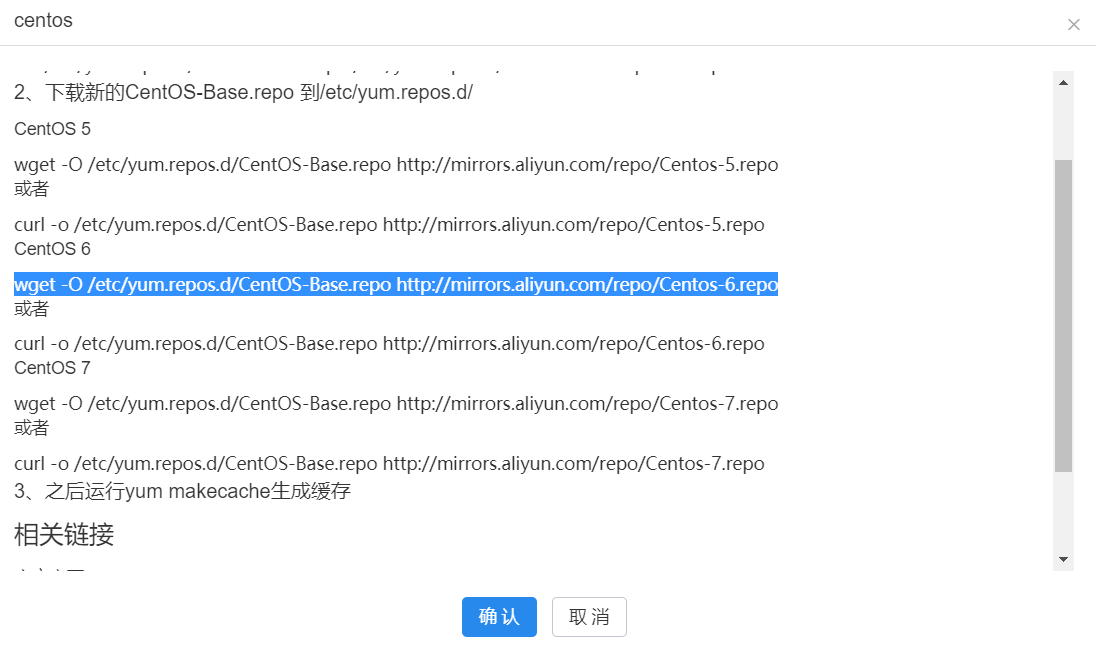Viewport: 1096px width, 645px height.
Task: Click the scrollbar up arrow
Action: (1063, 82)
